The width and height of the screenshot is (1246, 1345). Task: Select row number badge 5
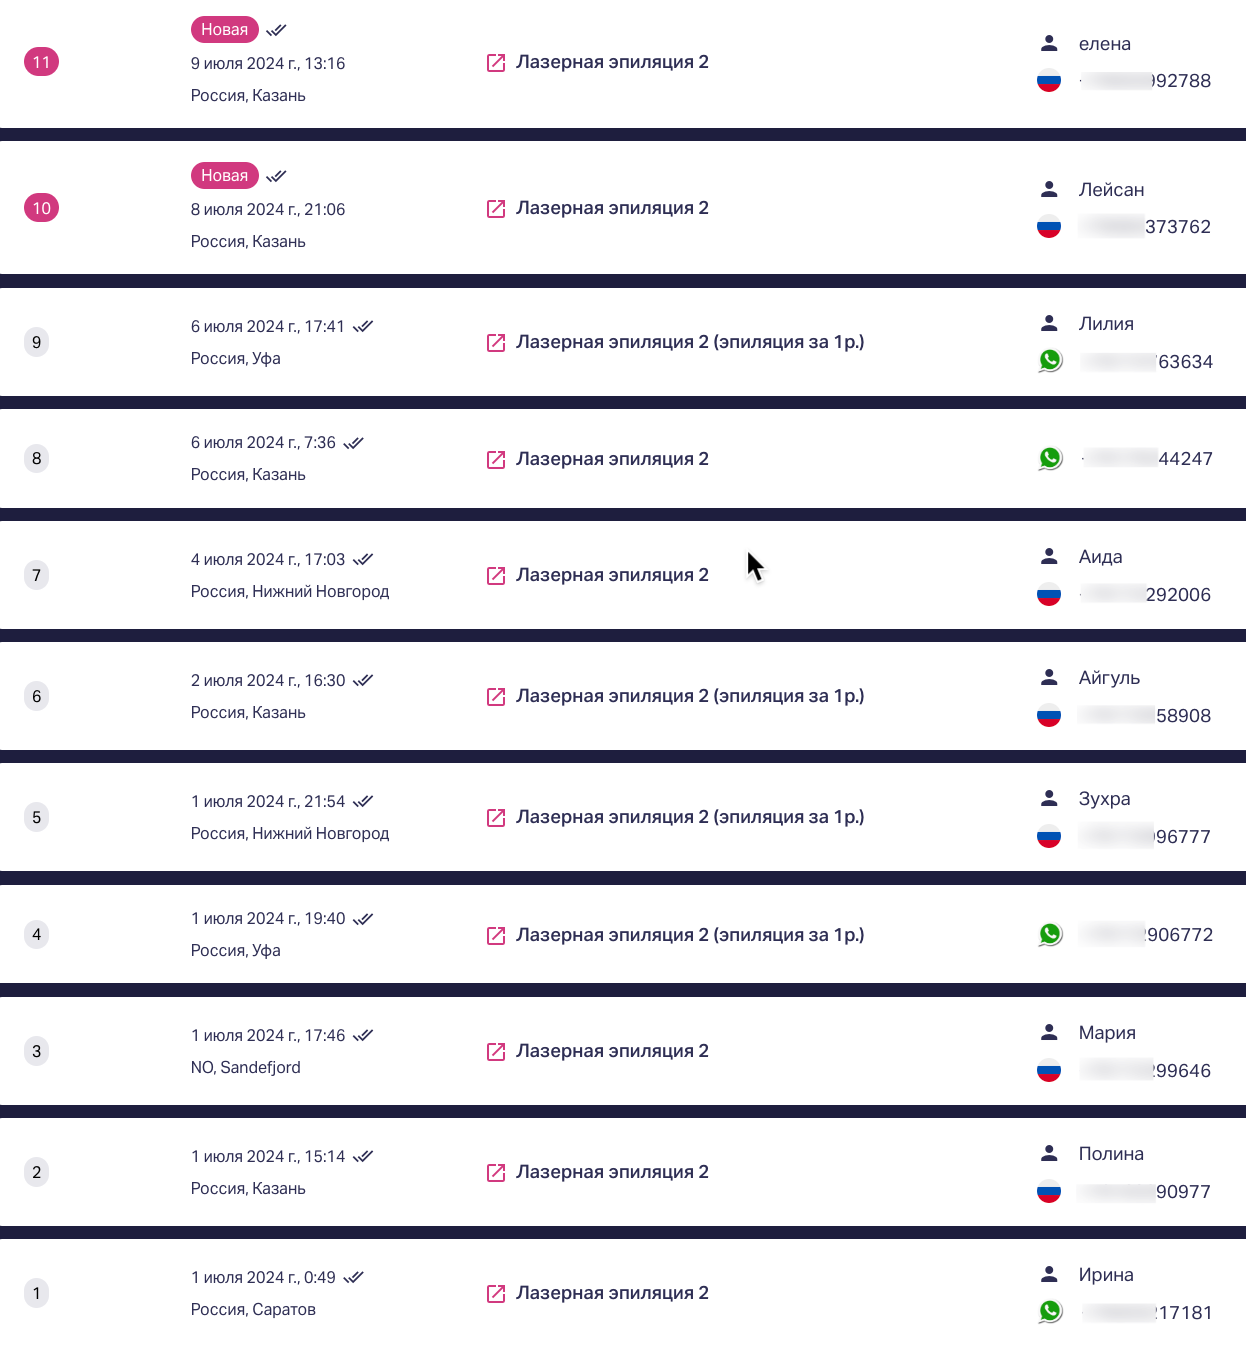(37, 817)
